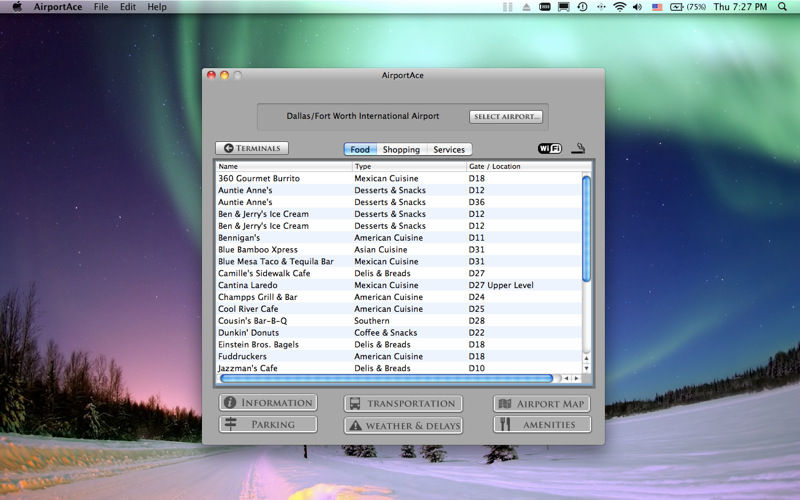Click the US flag input source icon
Image resolution: width=800 pixels, height=500 pixels.
click(x=657, y=7)
